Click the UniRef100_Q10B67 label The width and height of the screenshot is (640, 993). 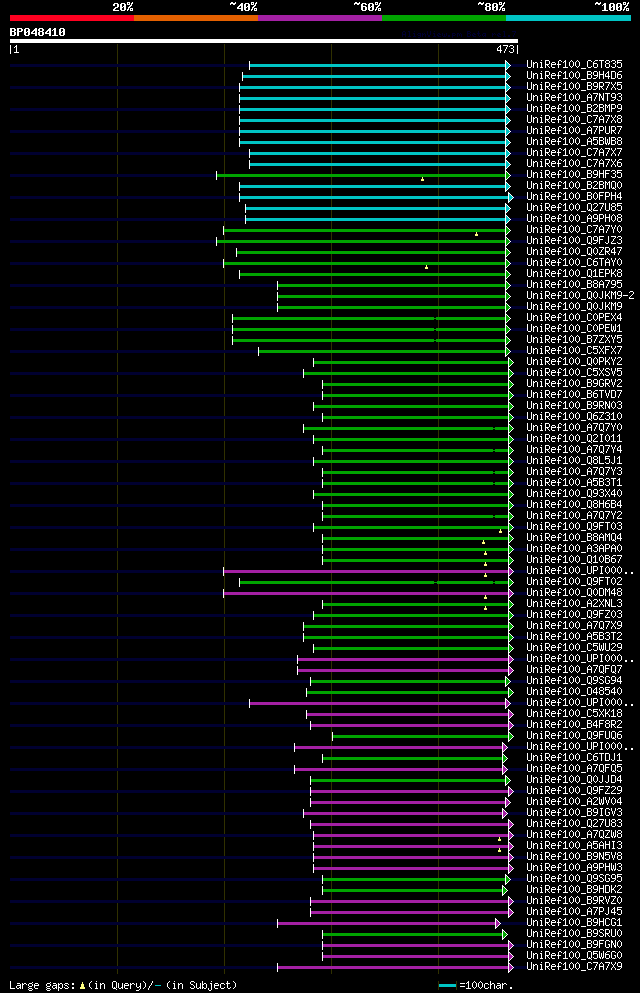click(x=574, y=560)
